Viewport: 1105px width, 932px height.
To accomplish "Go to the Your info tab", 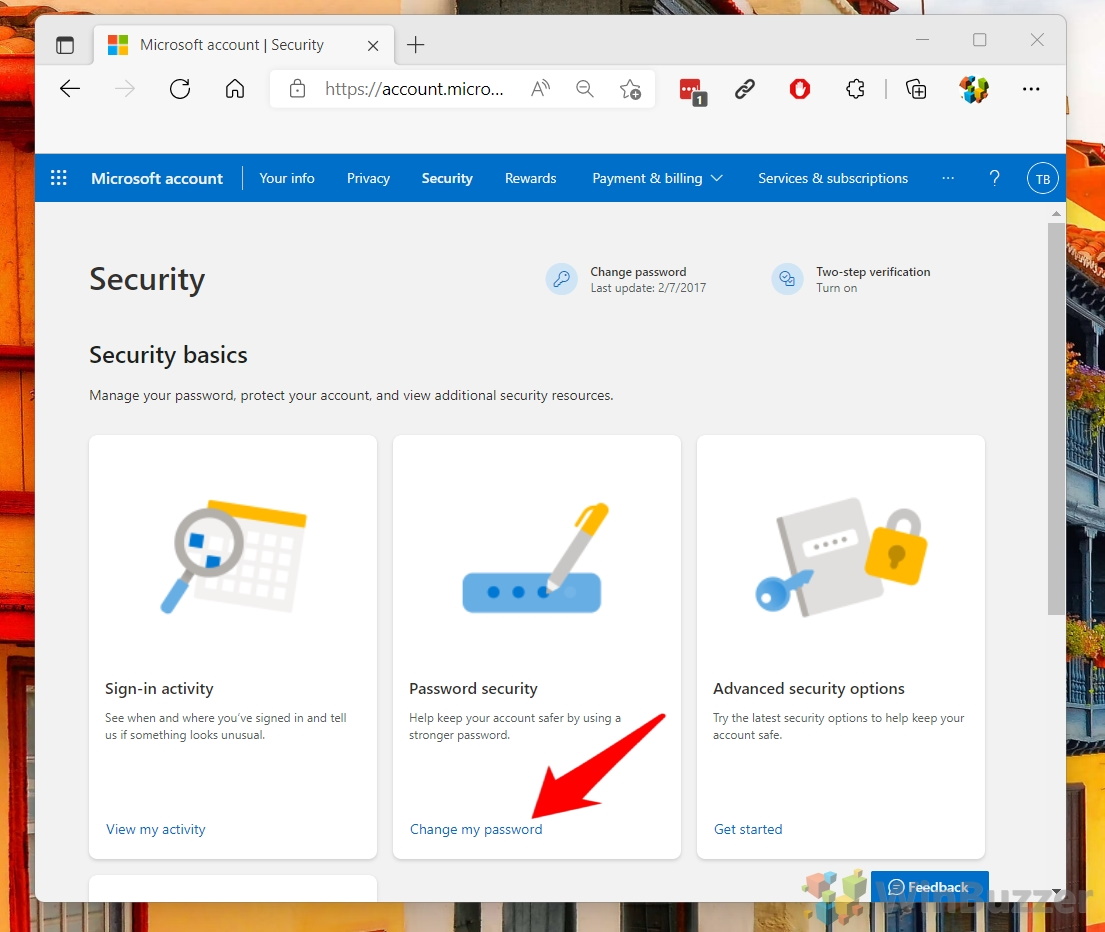I will click(x=287, y=178).
